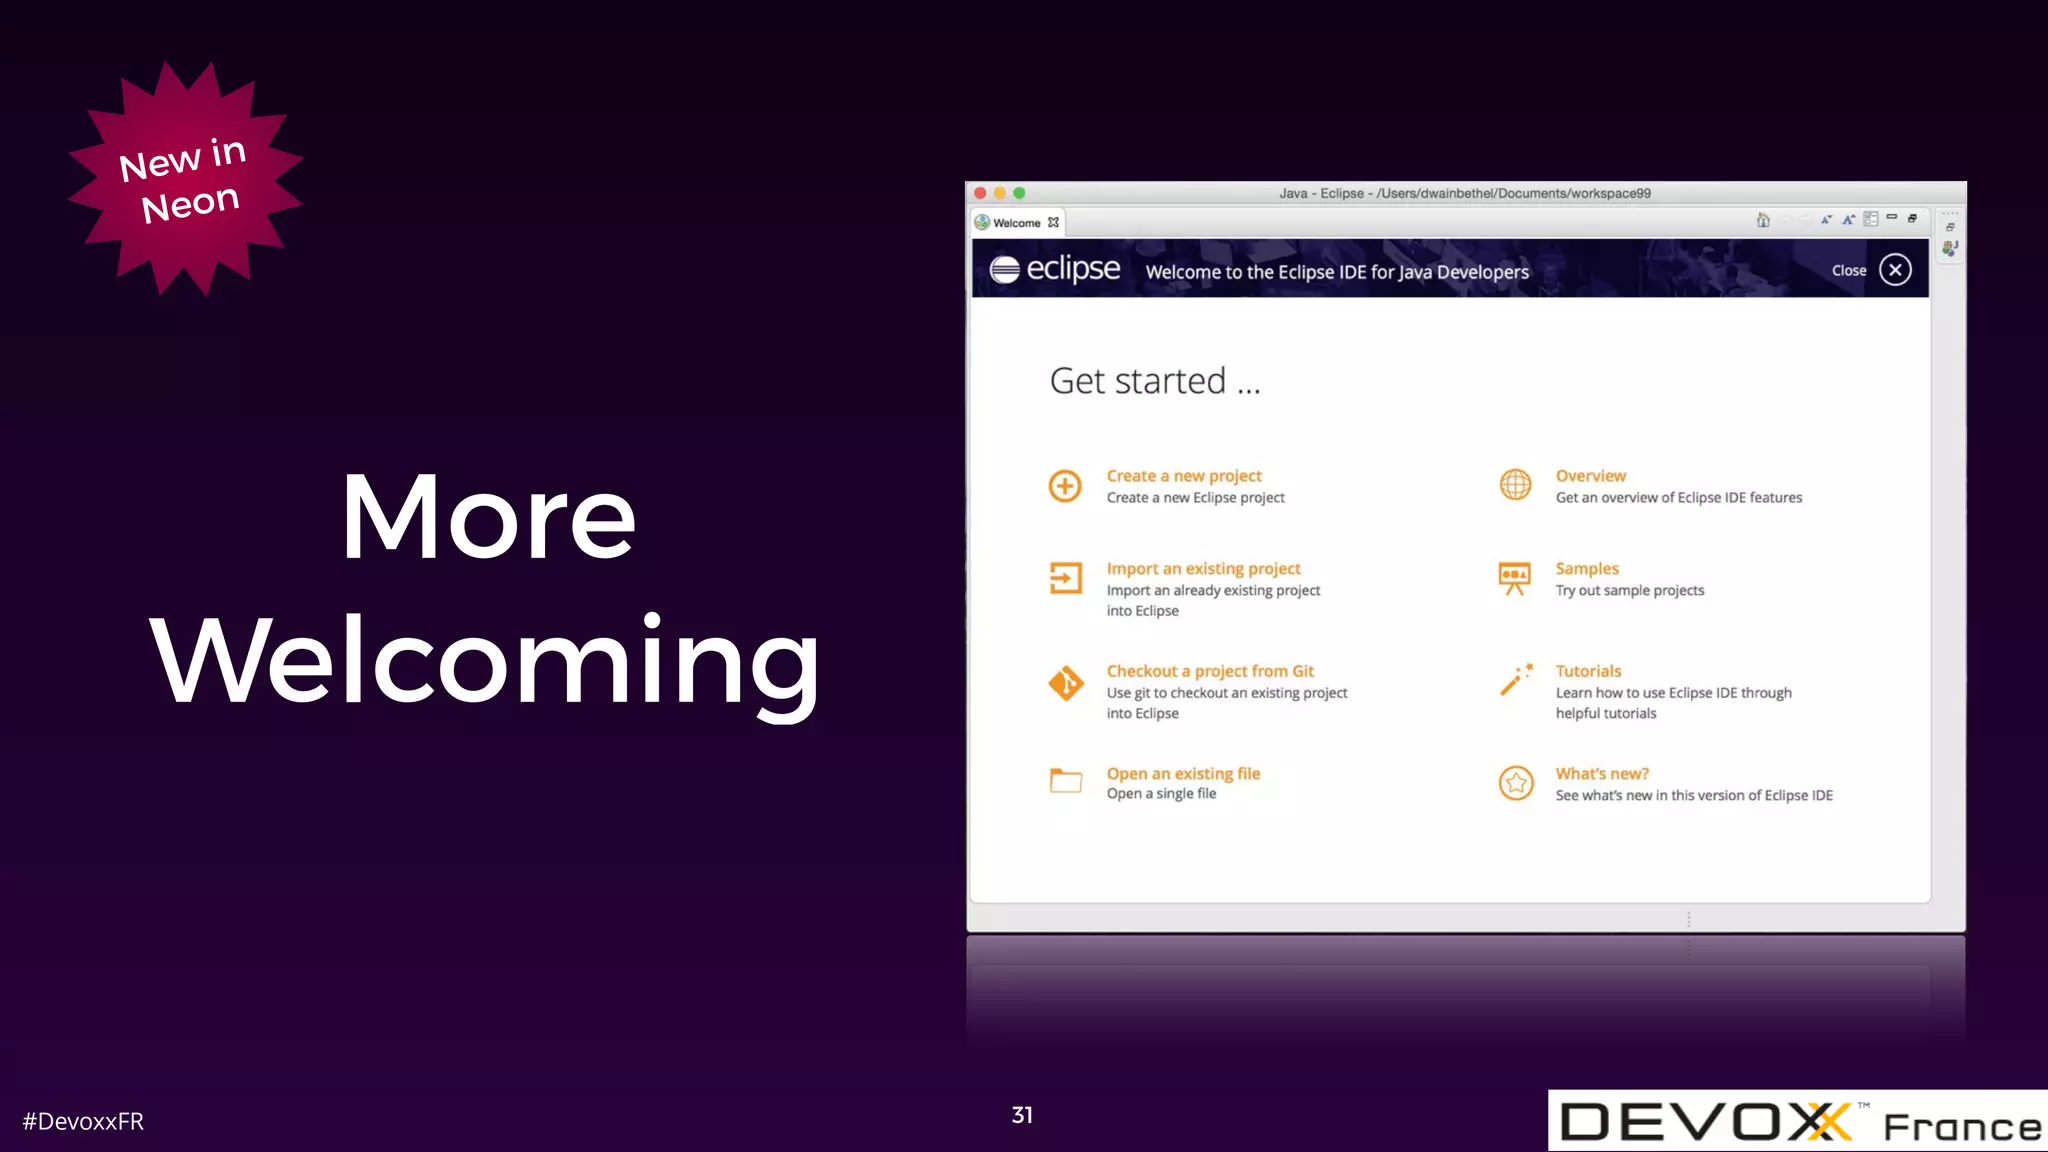Open the Tutorials link

(x=1588, y=671)
